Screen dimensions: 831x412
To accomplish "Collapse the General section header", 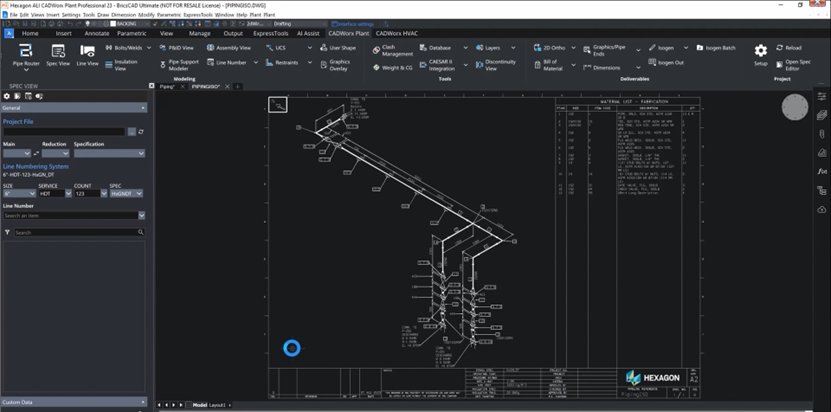I will 74,108.
